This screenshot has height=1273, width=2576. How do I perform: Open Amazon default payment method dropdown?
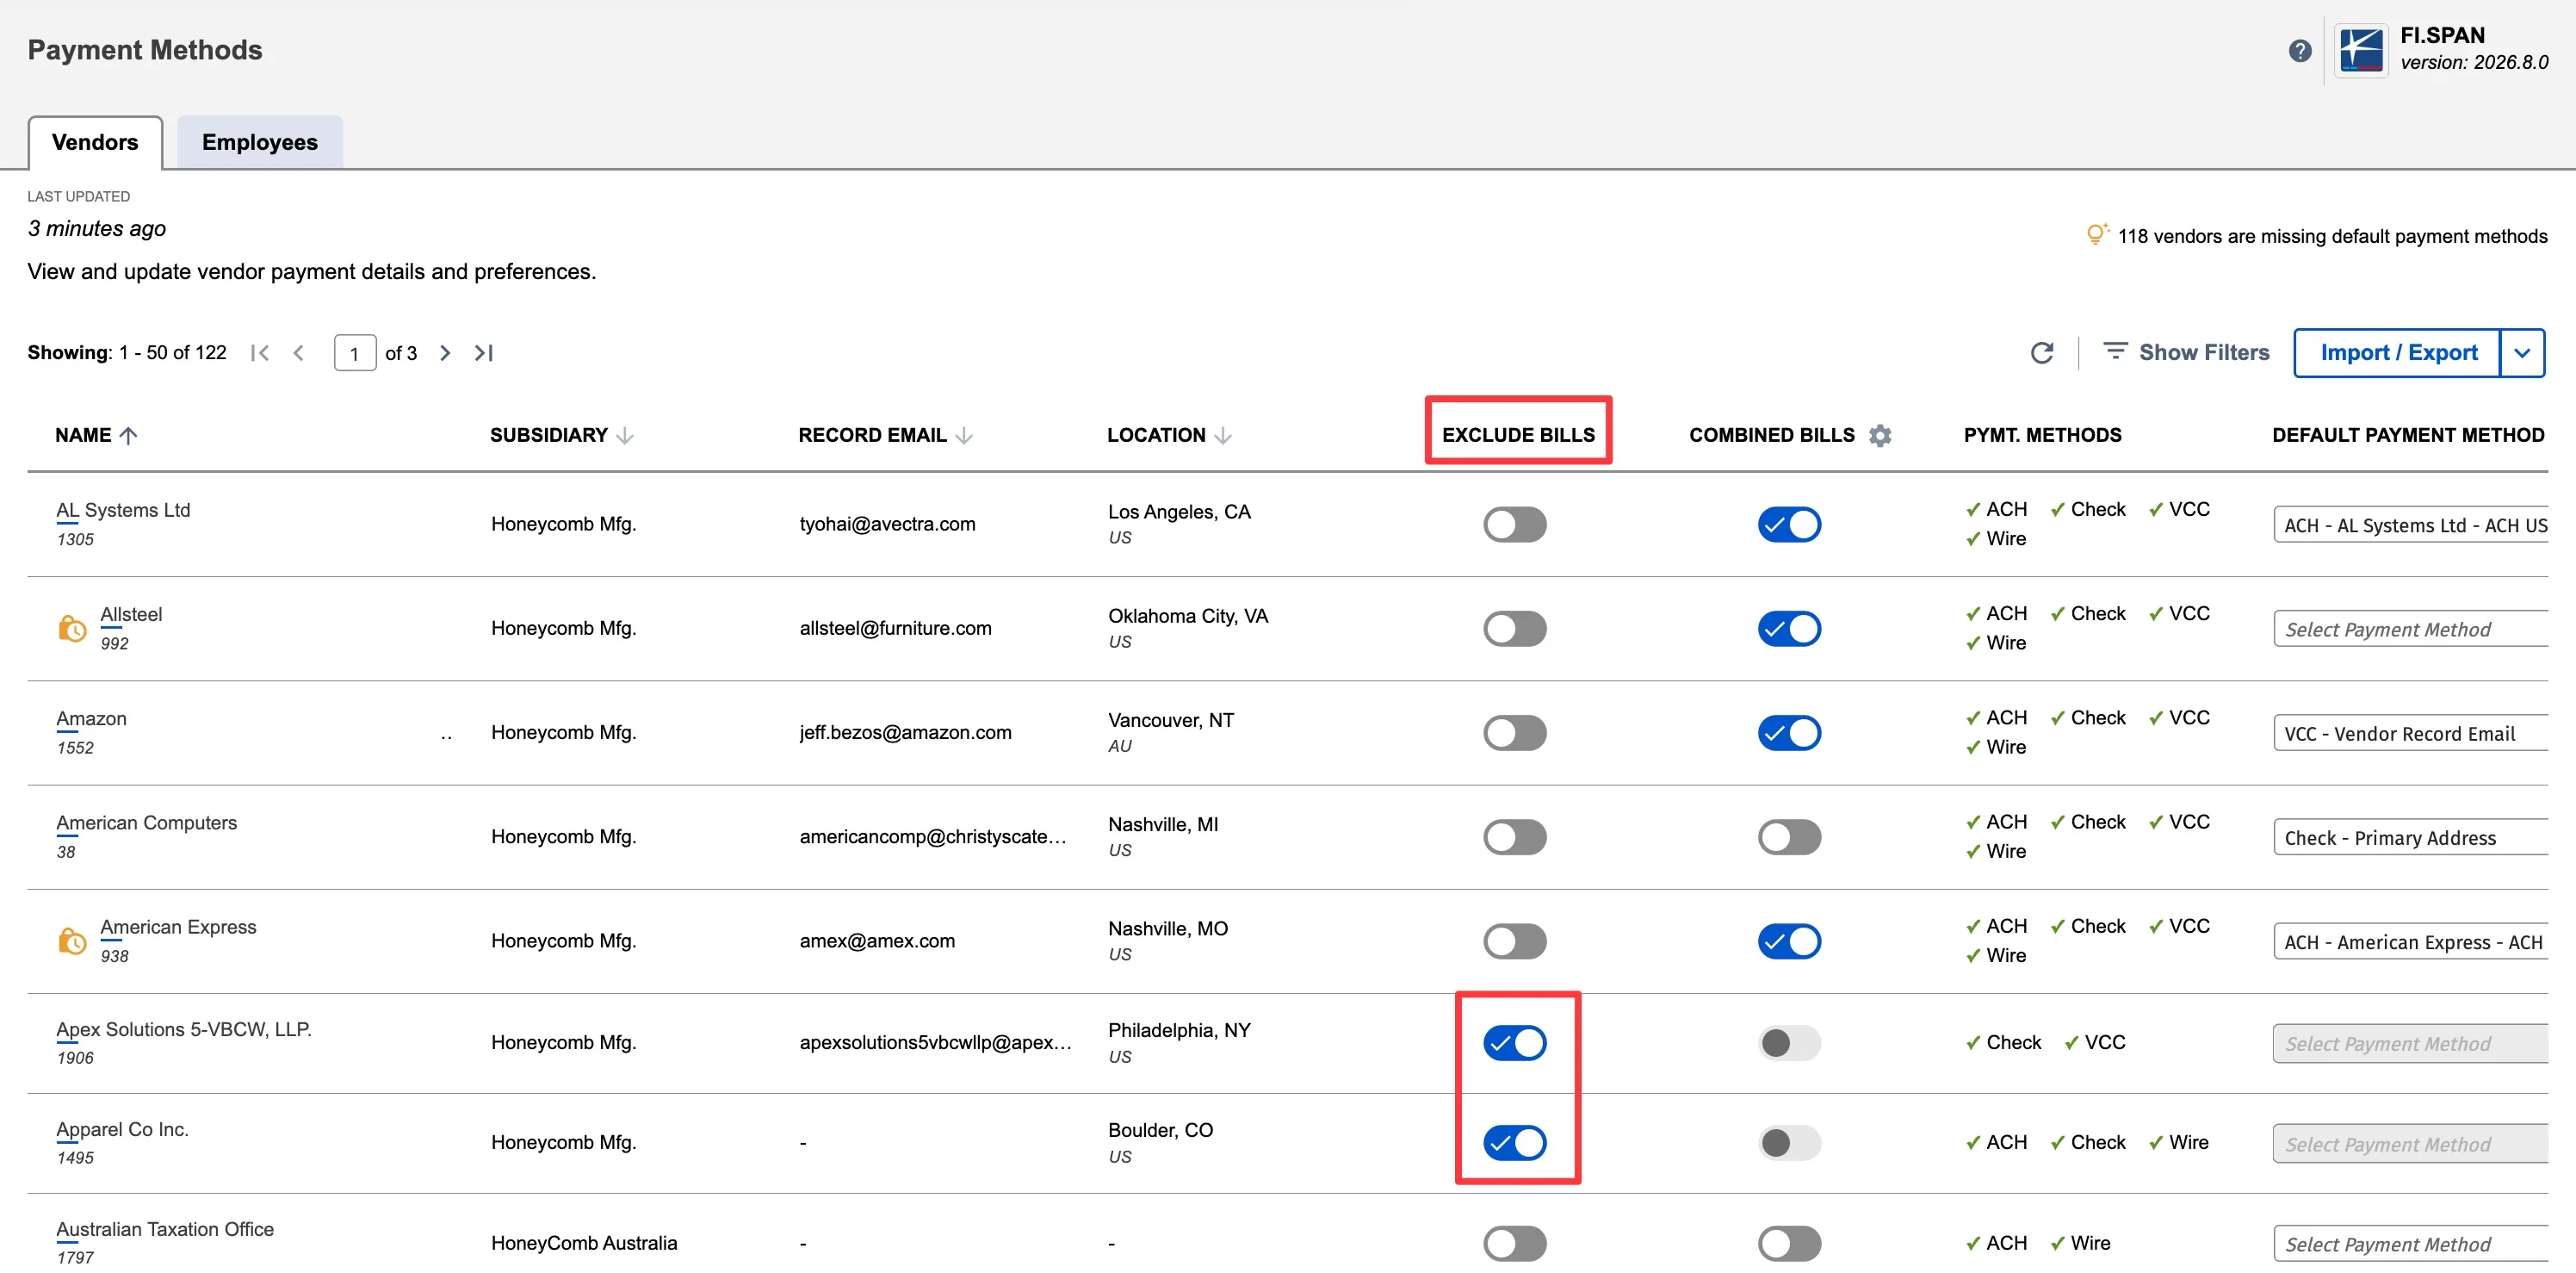(x=2410, y=733)
